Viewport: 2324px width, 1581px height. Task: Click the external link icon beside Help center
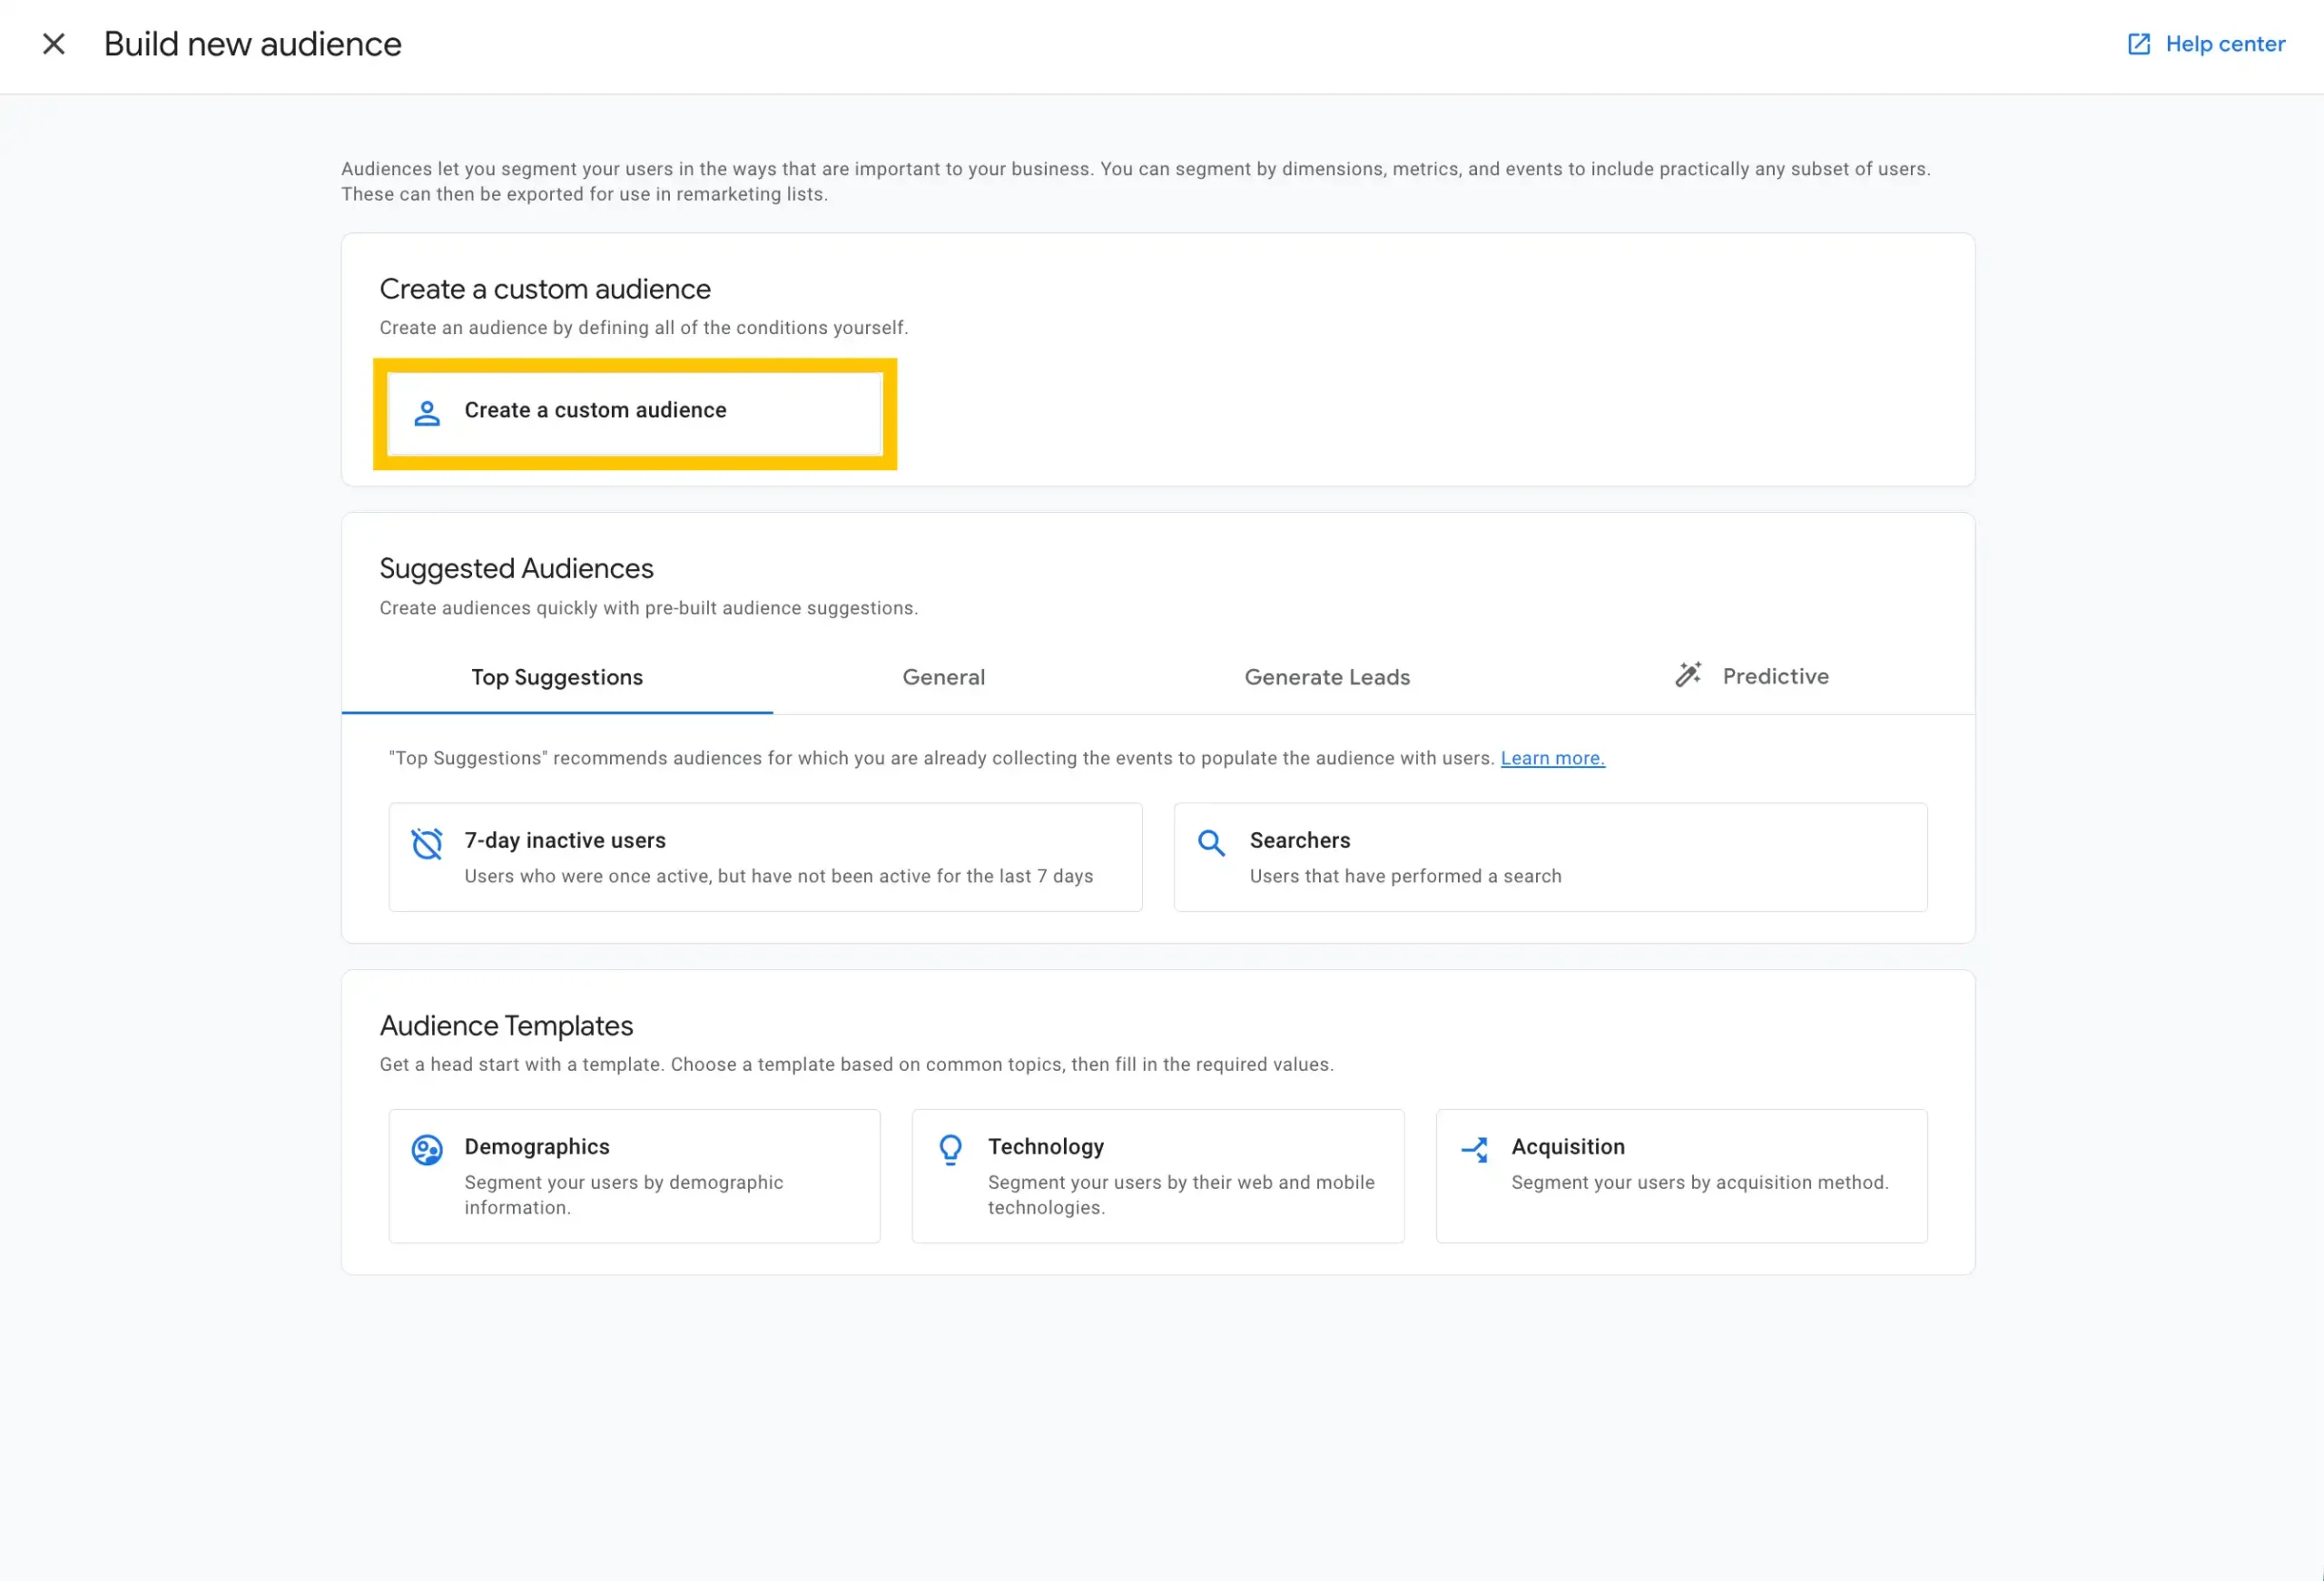(x=2139, y=43)
